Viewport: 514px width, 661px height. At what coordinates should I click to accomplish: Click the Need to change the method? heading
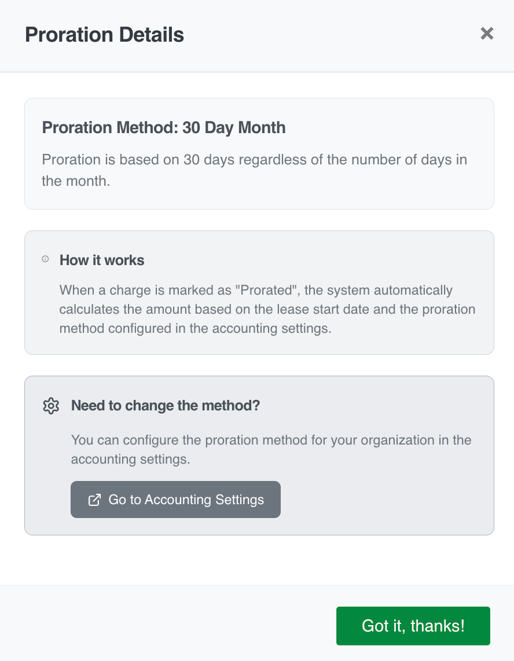pyautogui.click(x=165, y=406)
